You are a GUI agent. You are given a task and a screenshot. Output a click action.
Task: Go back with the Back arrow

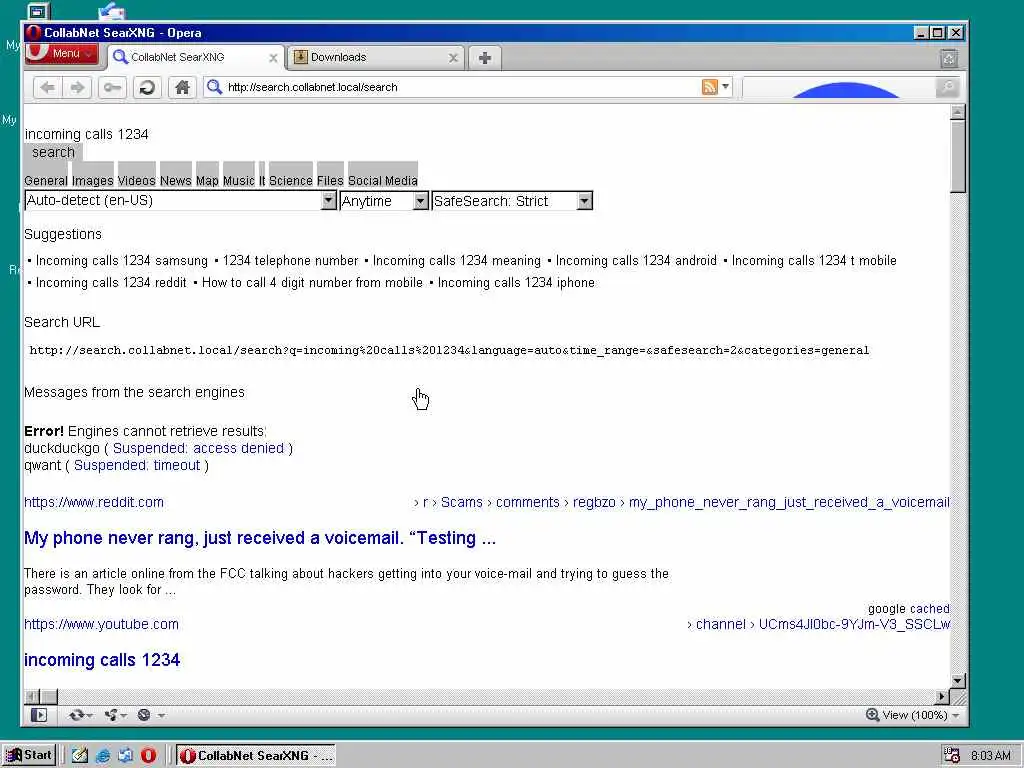pos(47,87)
